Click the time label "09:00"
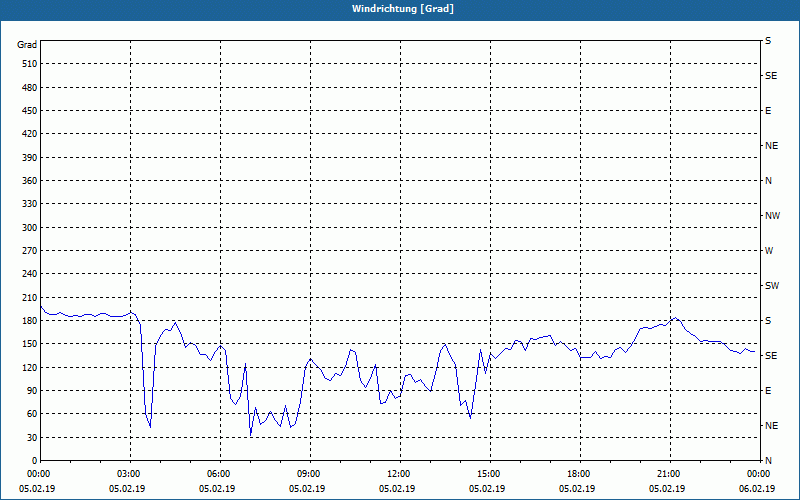This screenshot has height=500, width=800. pos(310,474)
